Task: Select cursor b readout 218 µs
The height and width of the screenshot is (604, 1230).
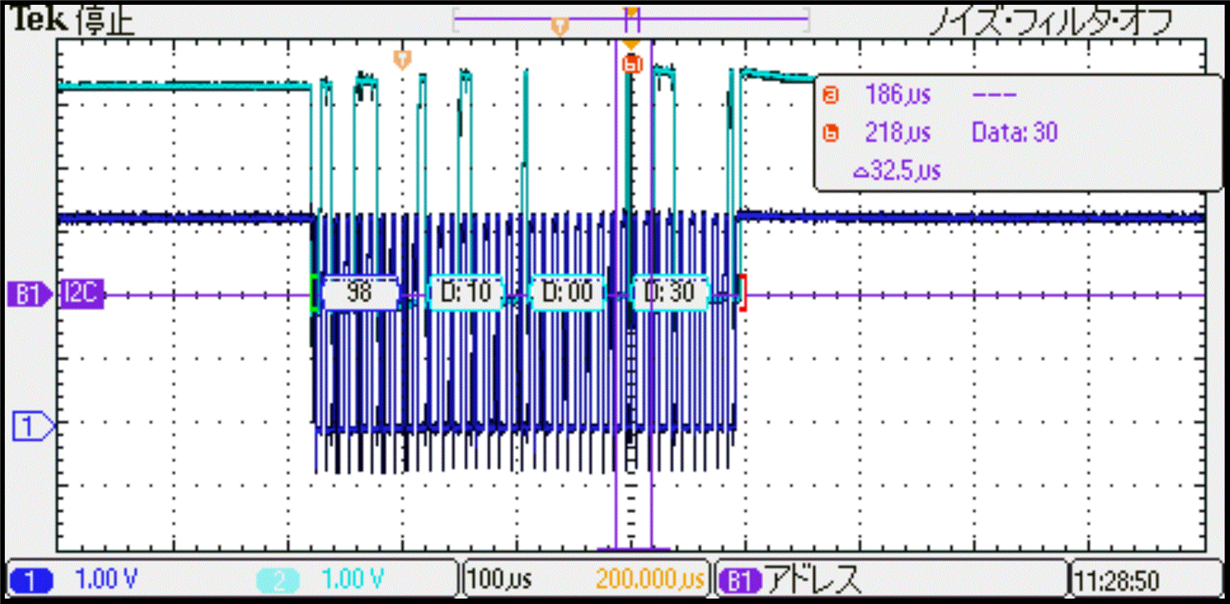Action: click(x=898, y=132)
